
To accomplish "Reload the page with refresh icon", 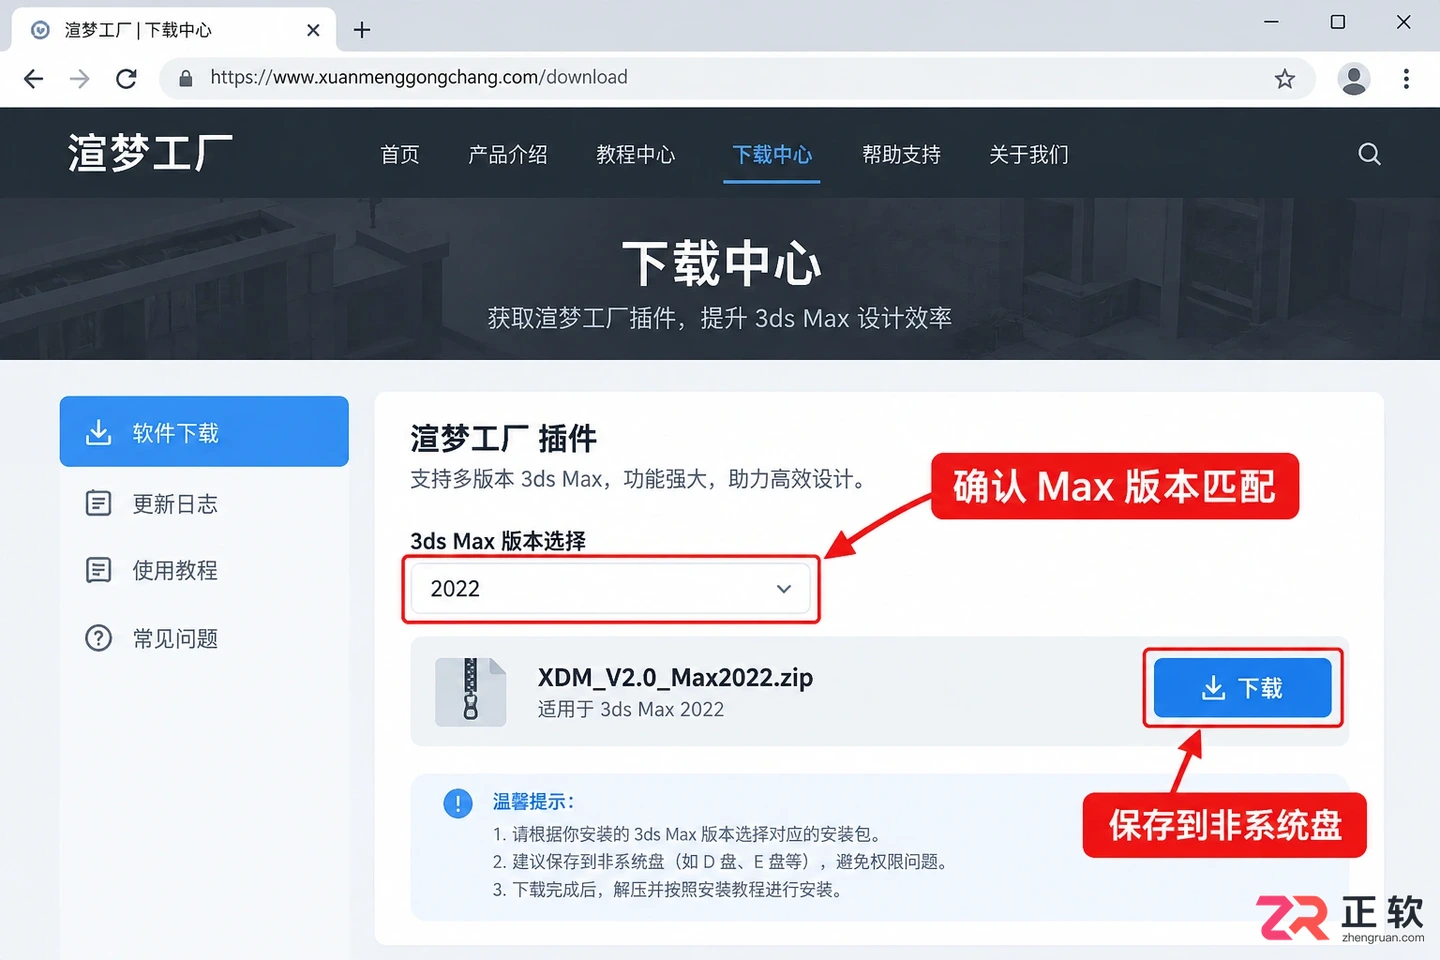I will coord(126,78).
